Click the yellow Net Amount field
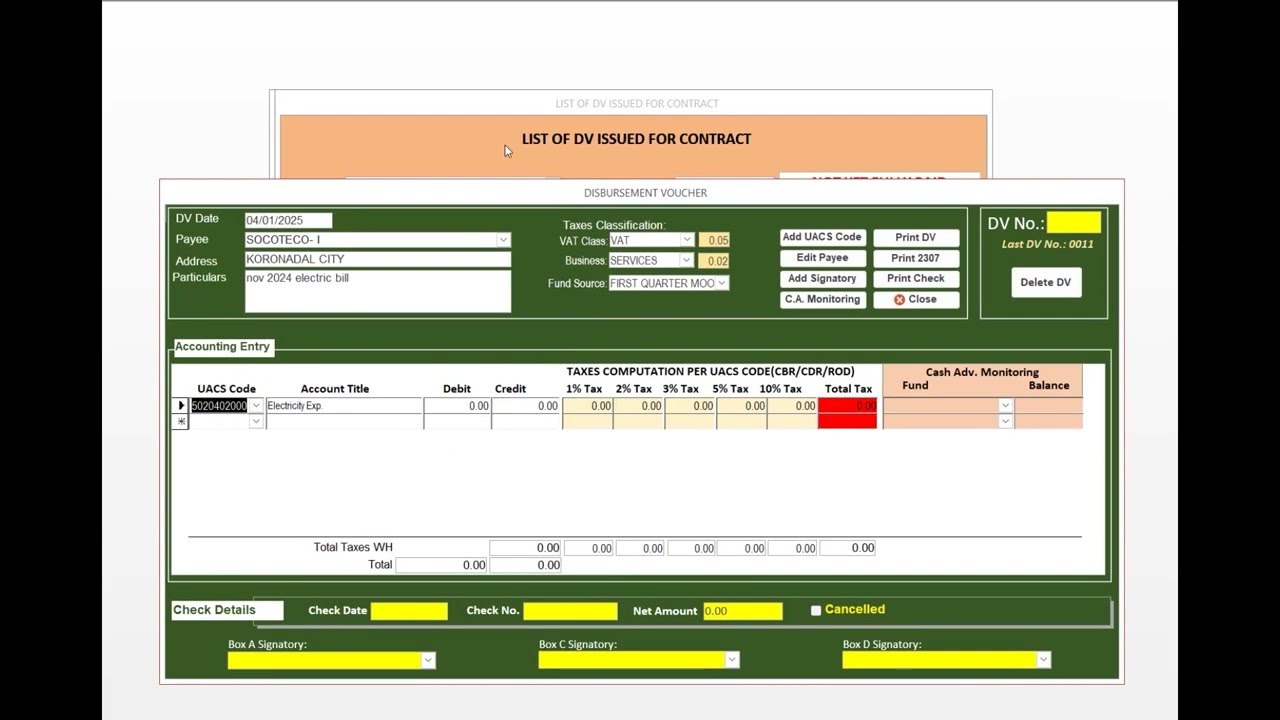1280x720 pixels. click(x=742, y=611)
